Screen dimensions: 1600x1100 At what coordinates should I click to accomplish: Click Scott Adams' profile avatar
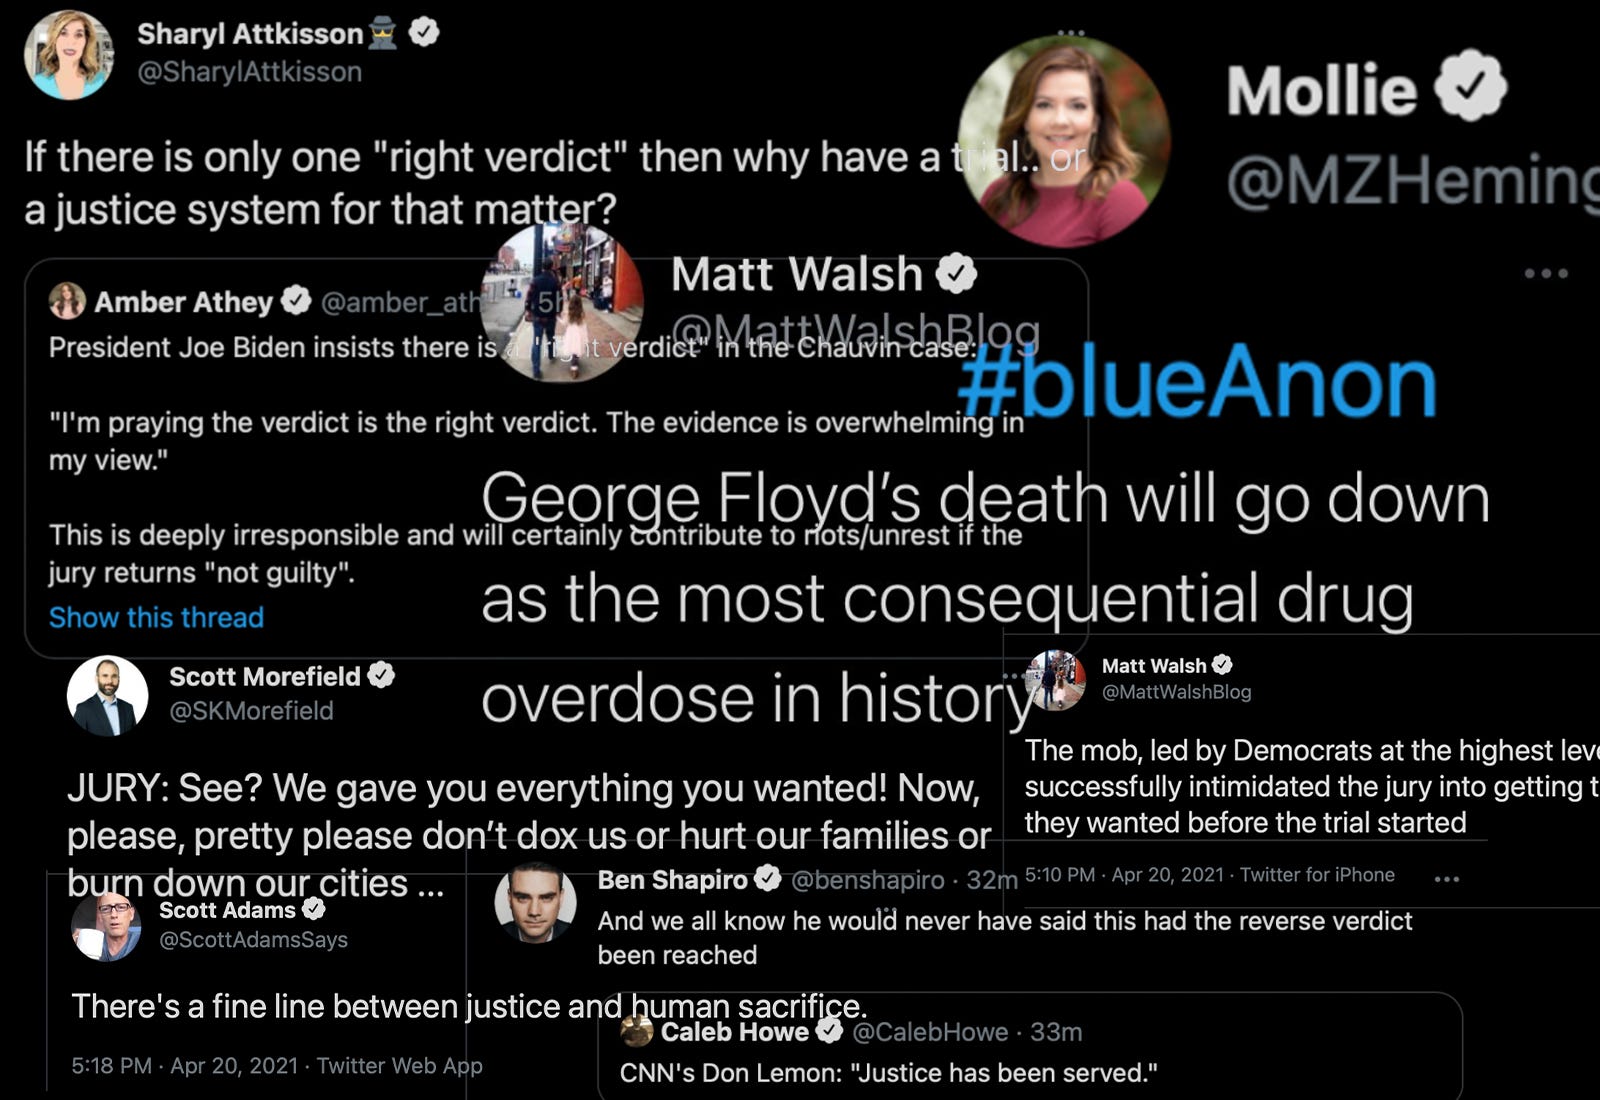pos(106,927)
